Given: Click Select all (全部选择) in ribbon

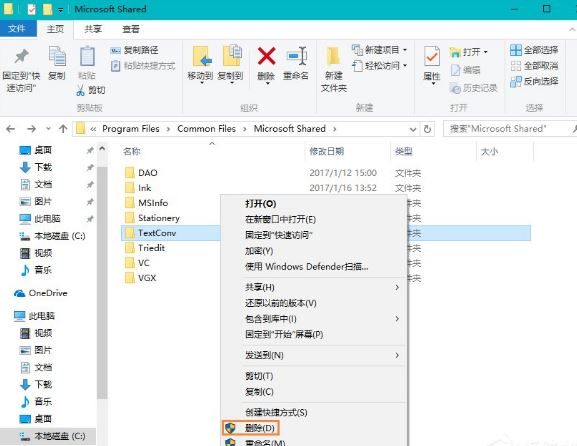Looking at the screenshot, I should tap(534, 50).
